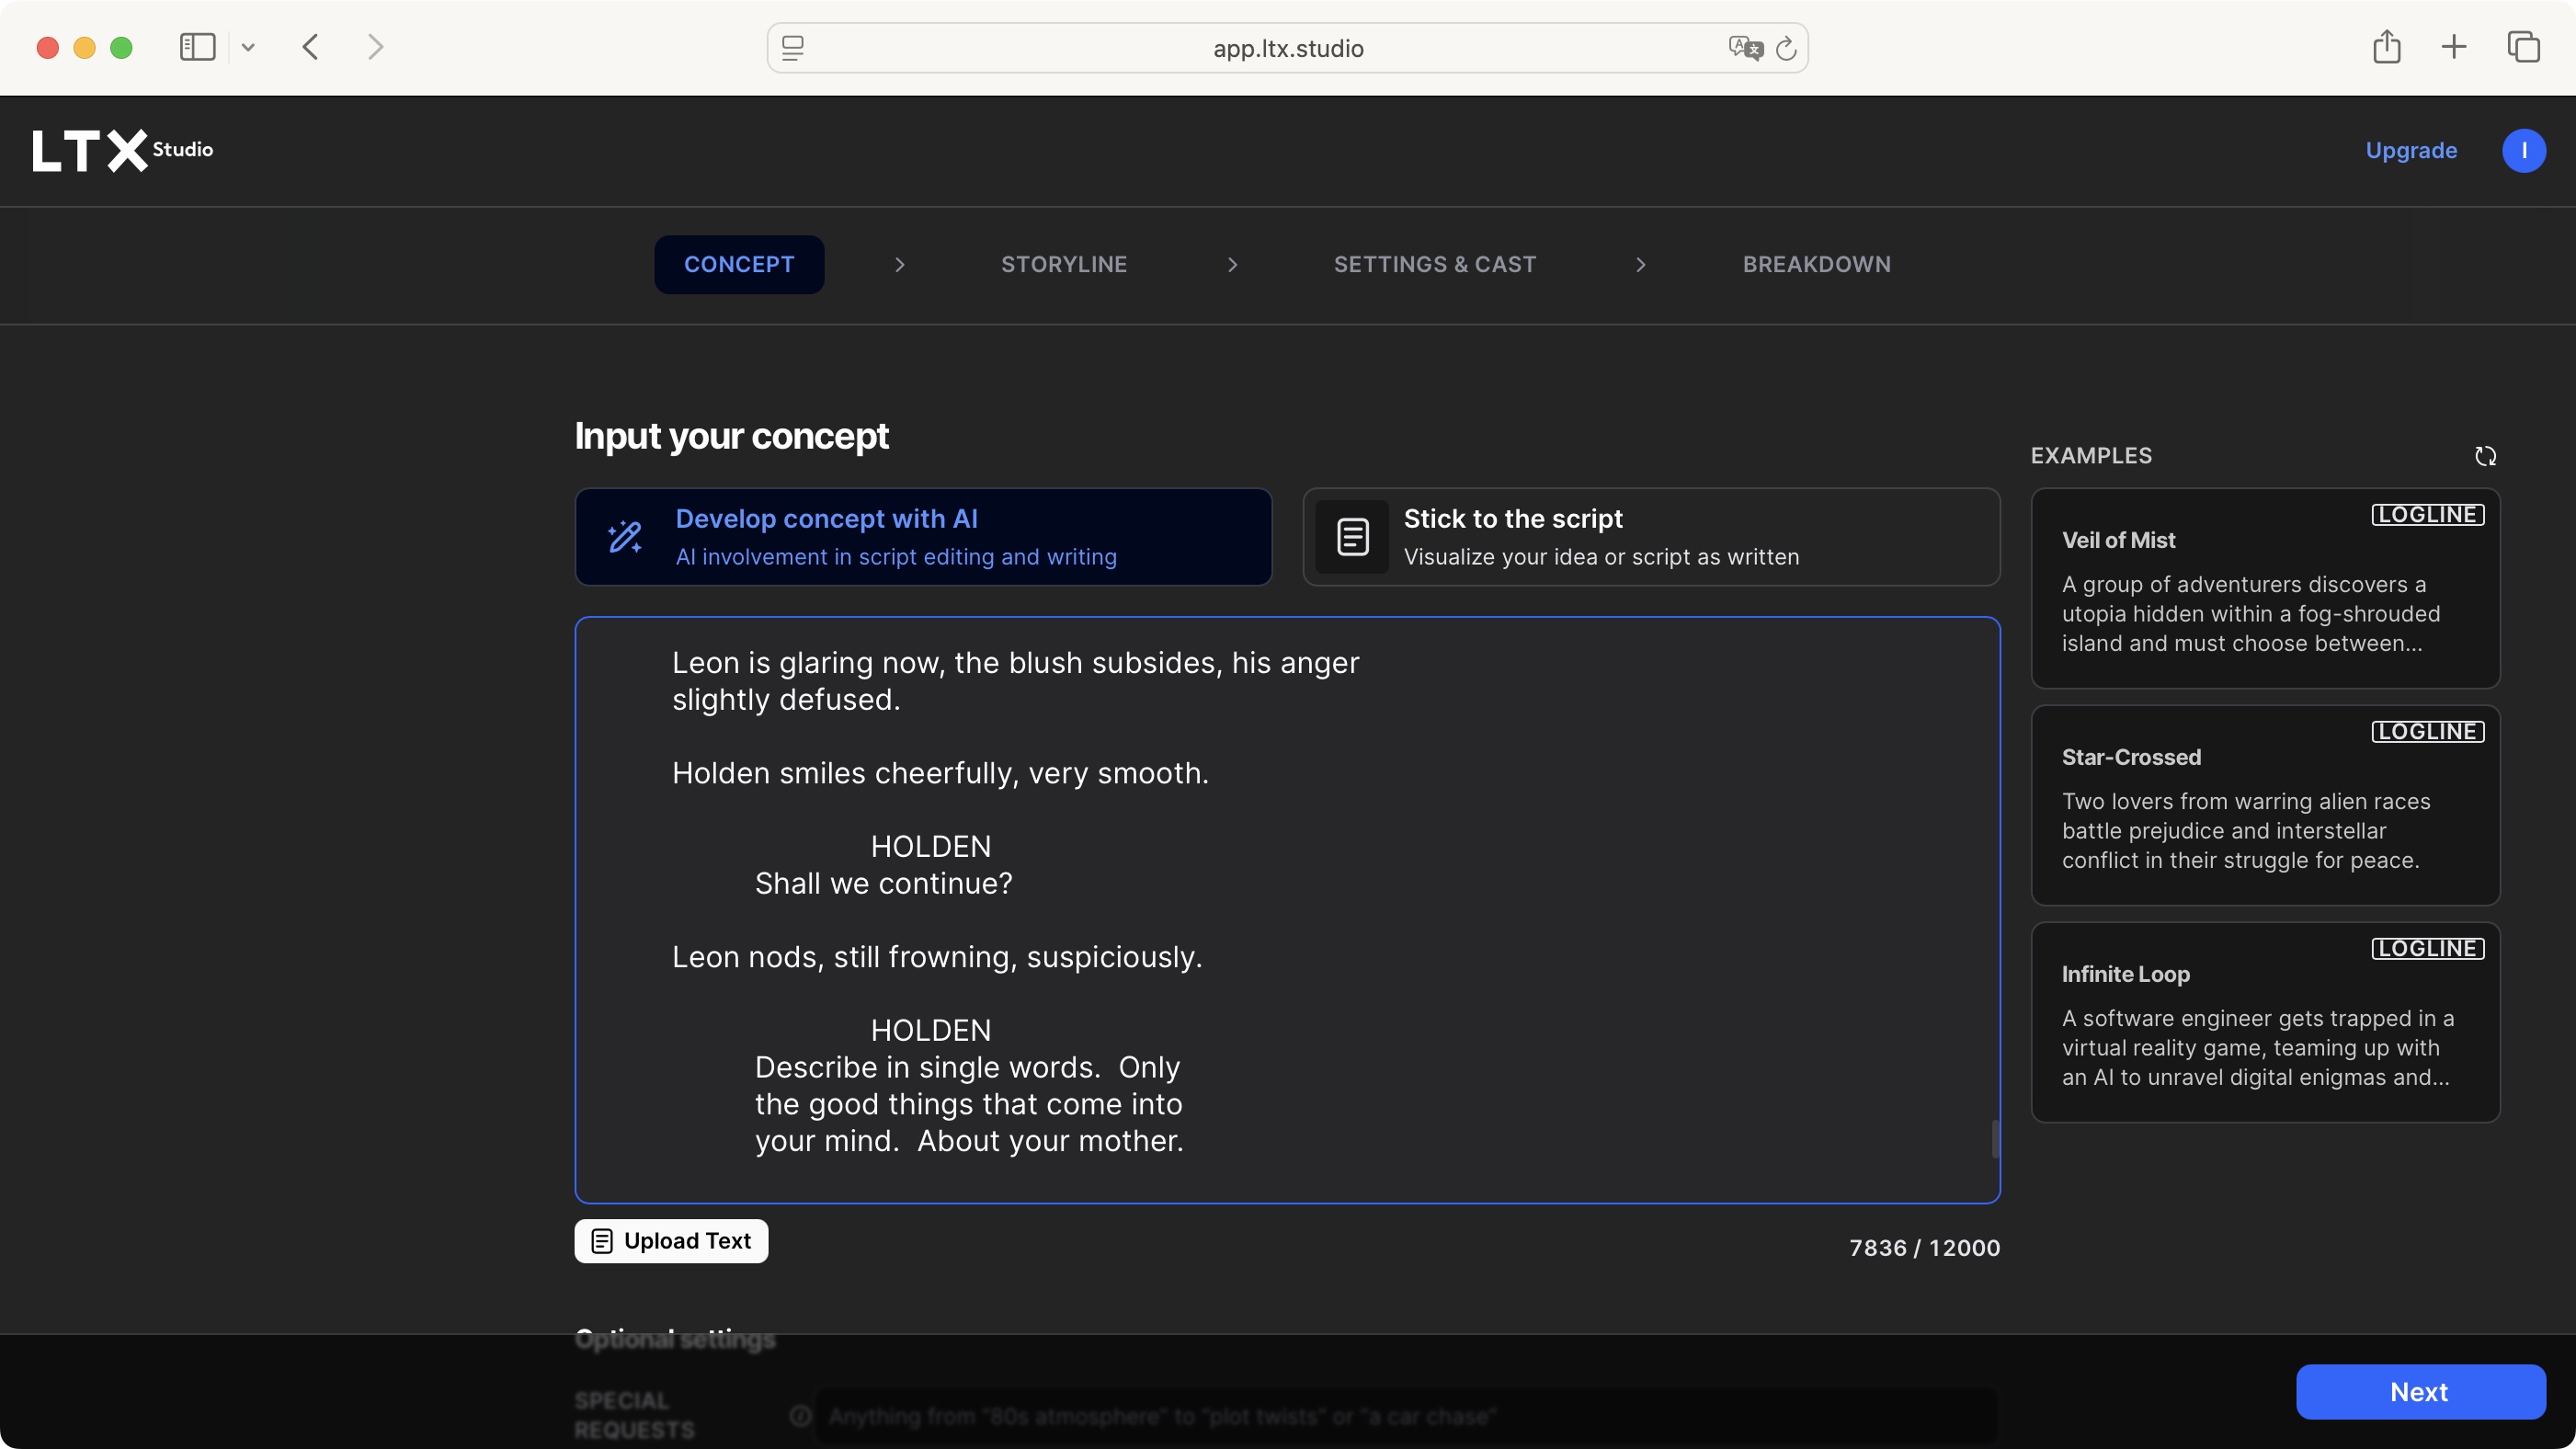This screenshot has width=2576, height=1449.
Task: Click the page settings icon in the address bar
Action: (793, 48)
